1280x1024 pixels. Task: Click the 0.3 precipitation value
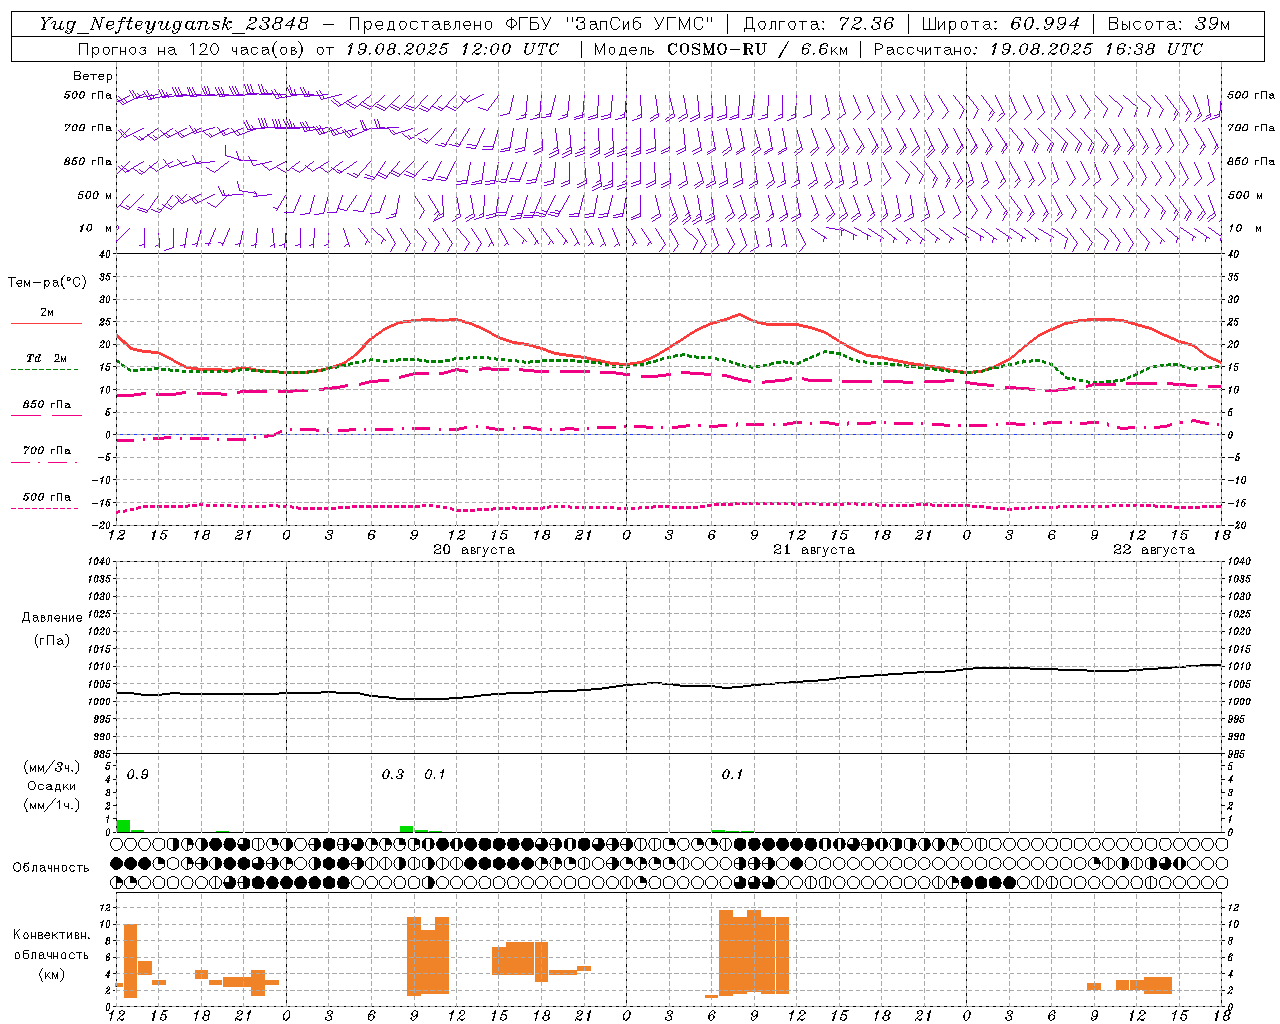[393, 775]
